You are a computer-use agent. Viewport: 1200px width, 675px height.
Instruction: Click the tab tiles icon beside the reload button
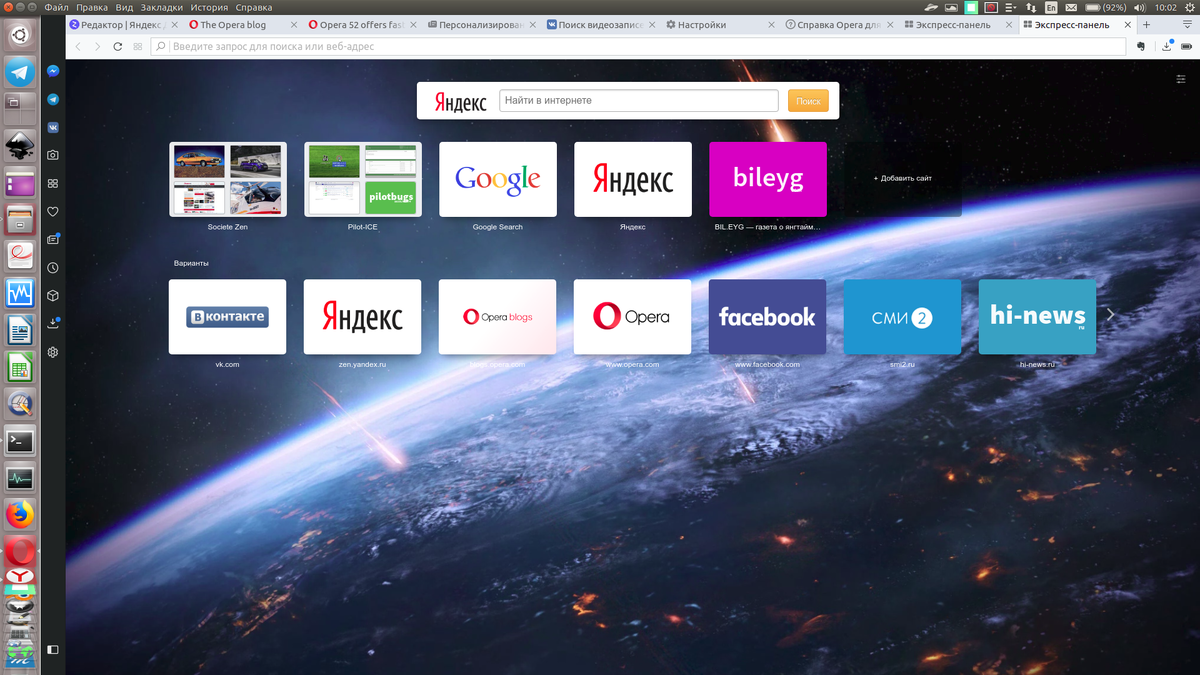[137, 46]
